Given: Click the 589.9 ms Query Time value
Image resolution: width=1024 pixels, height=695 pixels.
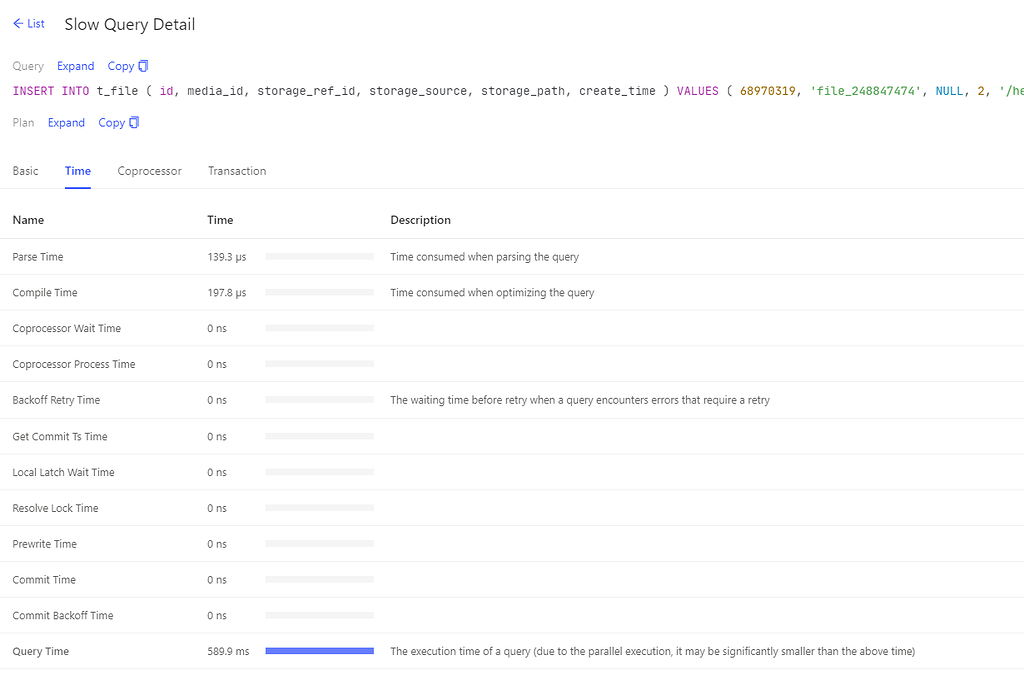Looking at the screenshot, I should (228, 651).
